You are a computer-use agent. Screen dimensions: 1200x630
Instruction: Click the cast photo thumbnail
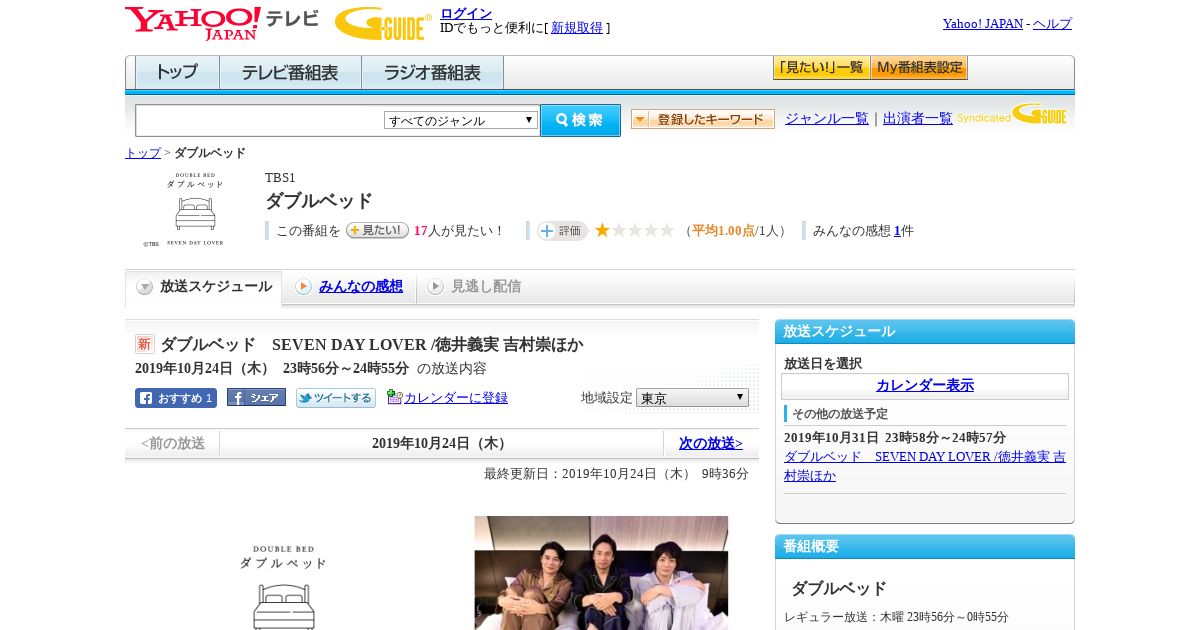click(601, 573)
